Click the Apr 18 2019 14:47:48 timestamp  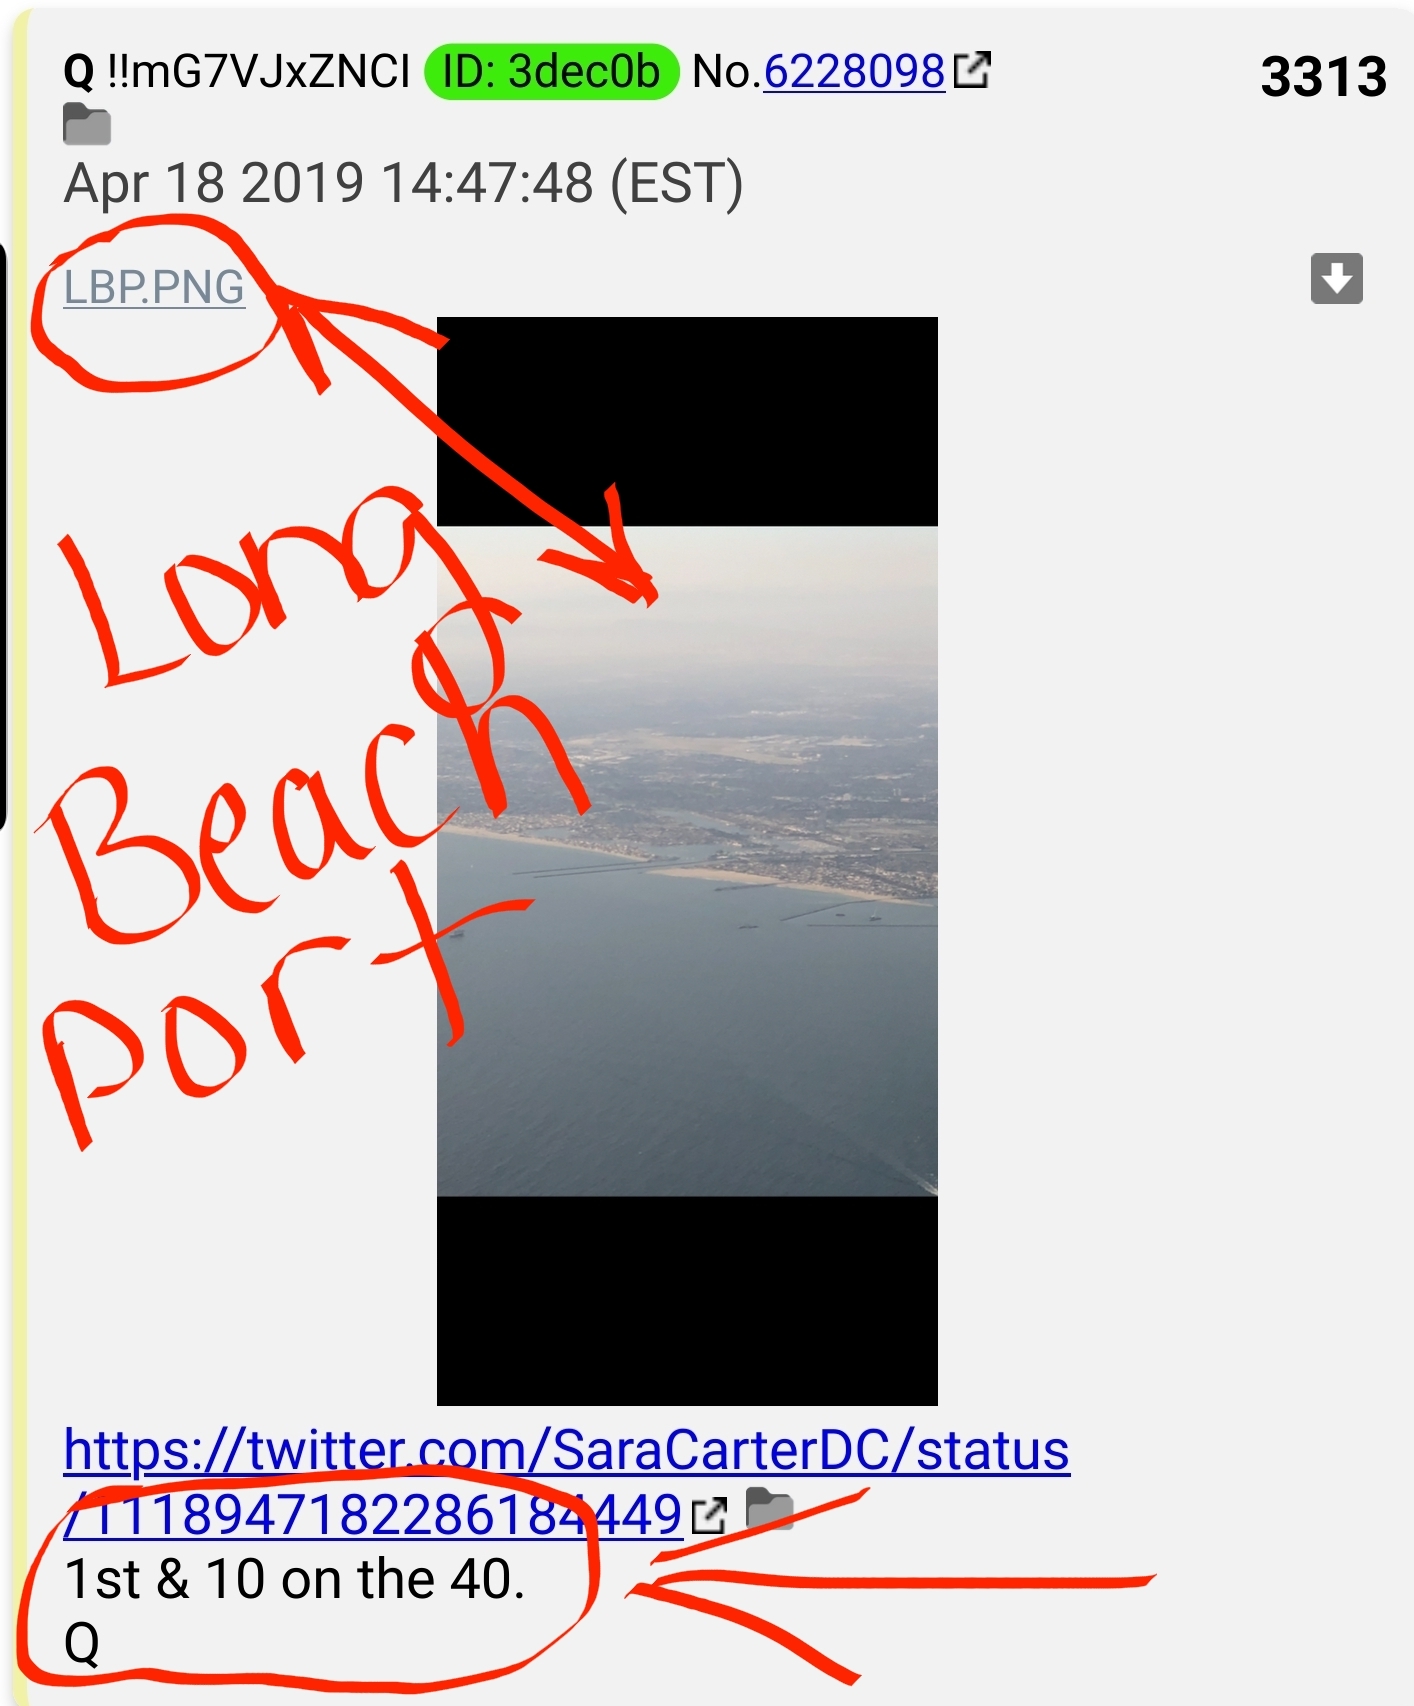pyautogui.click(x=403, y=184)
